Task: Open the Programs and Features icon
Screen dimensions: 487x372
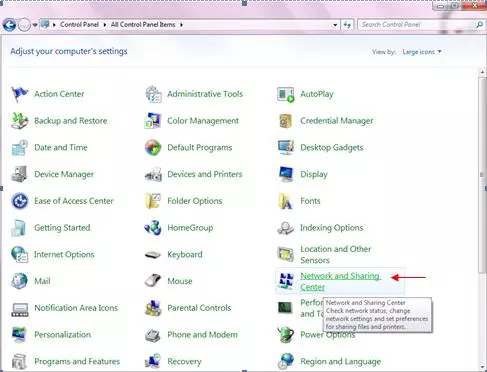Action: (19, 361)
